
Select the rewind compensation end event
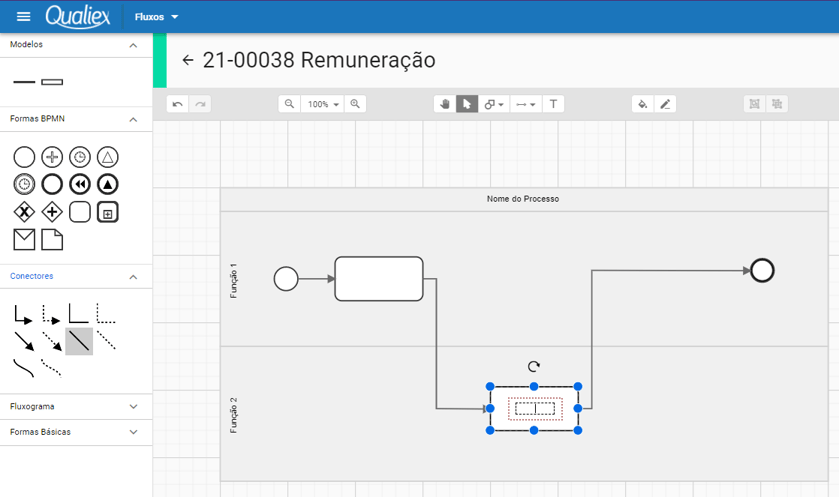[80, 185]
